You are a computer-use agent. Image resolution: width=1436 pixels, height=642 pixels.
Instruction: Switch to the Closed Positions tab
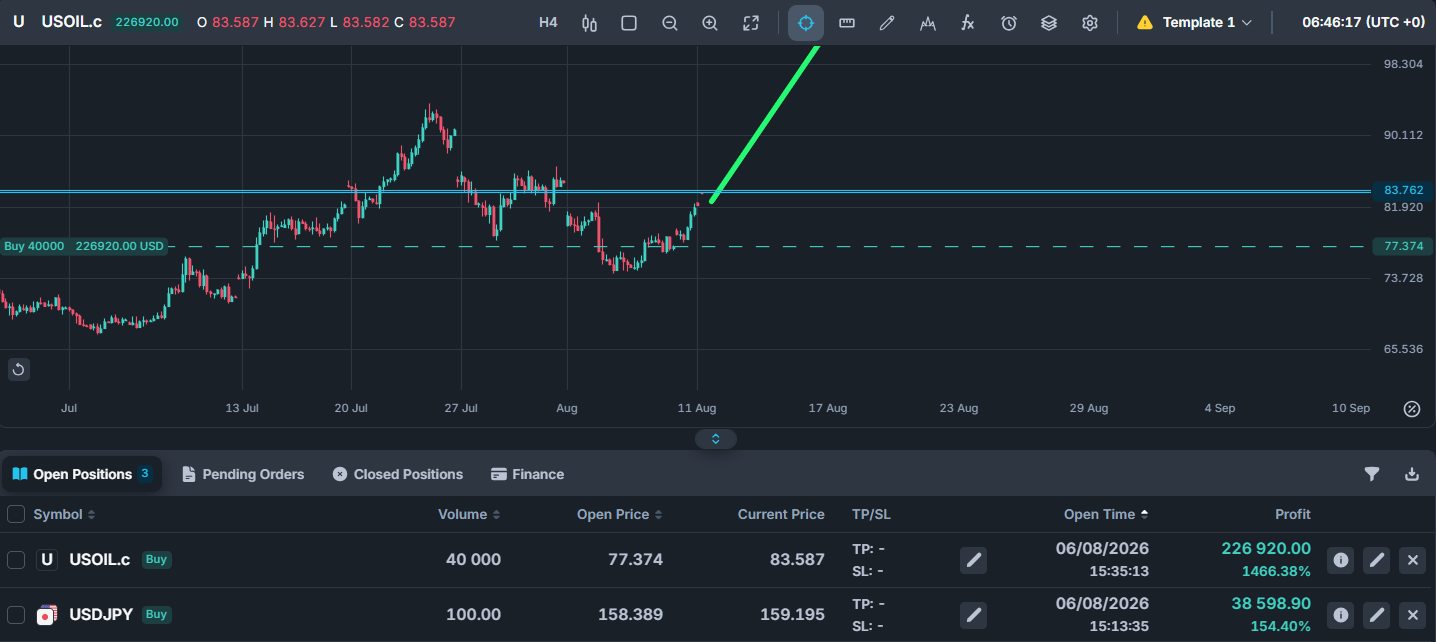398,474
